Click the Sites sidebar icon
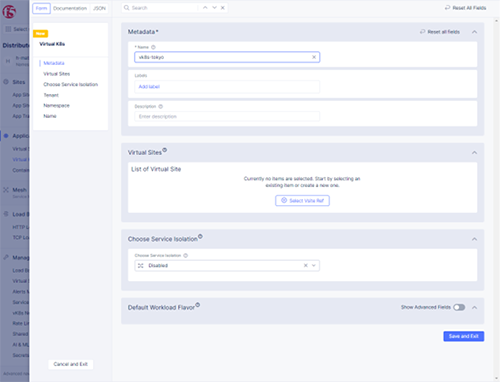The width and height of the screenshot is (500, 382). (x=6, y=82)
